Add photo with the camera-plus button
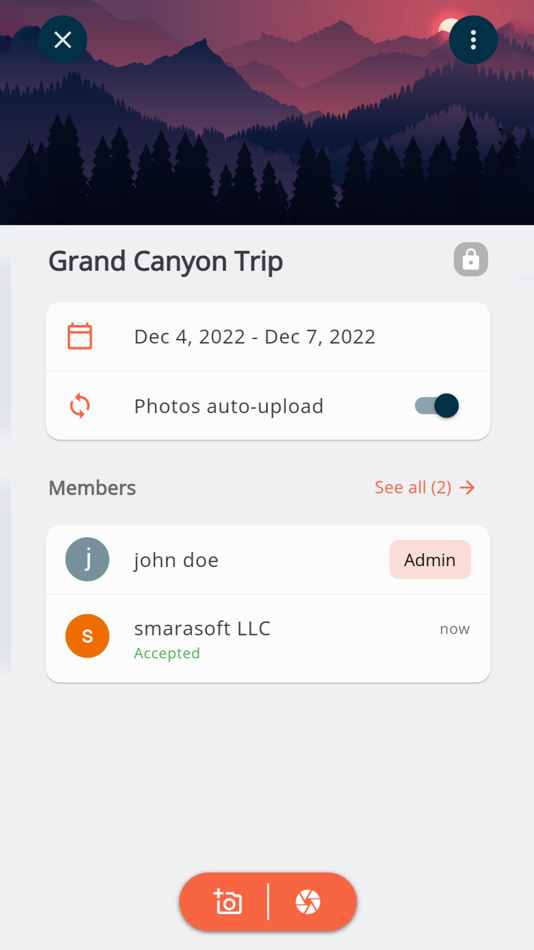 (228, 902)
